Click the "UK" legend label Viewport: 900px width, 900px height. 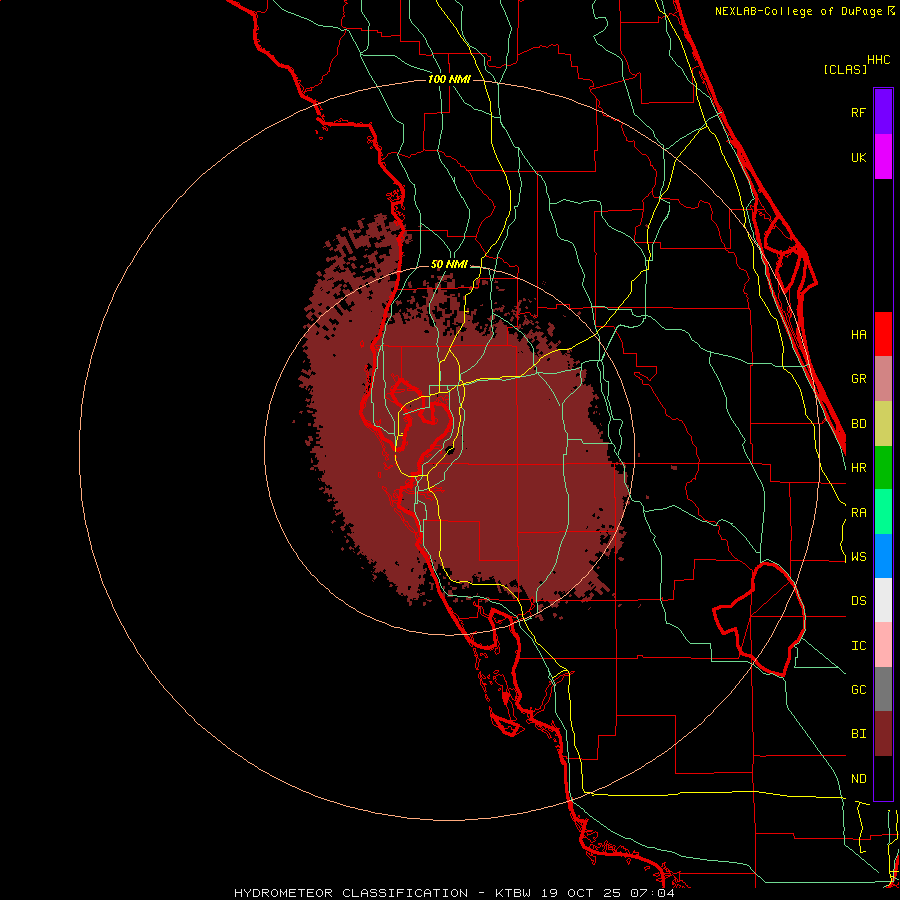point(858,157)
